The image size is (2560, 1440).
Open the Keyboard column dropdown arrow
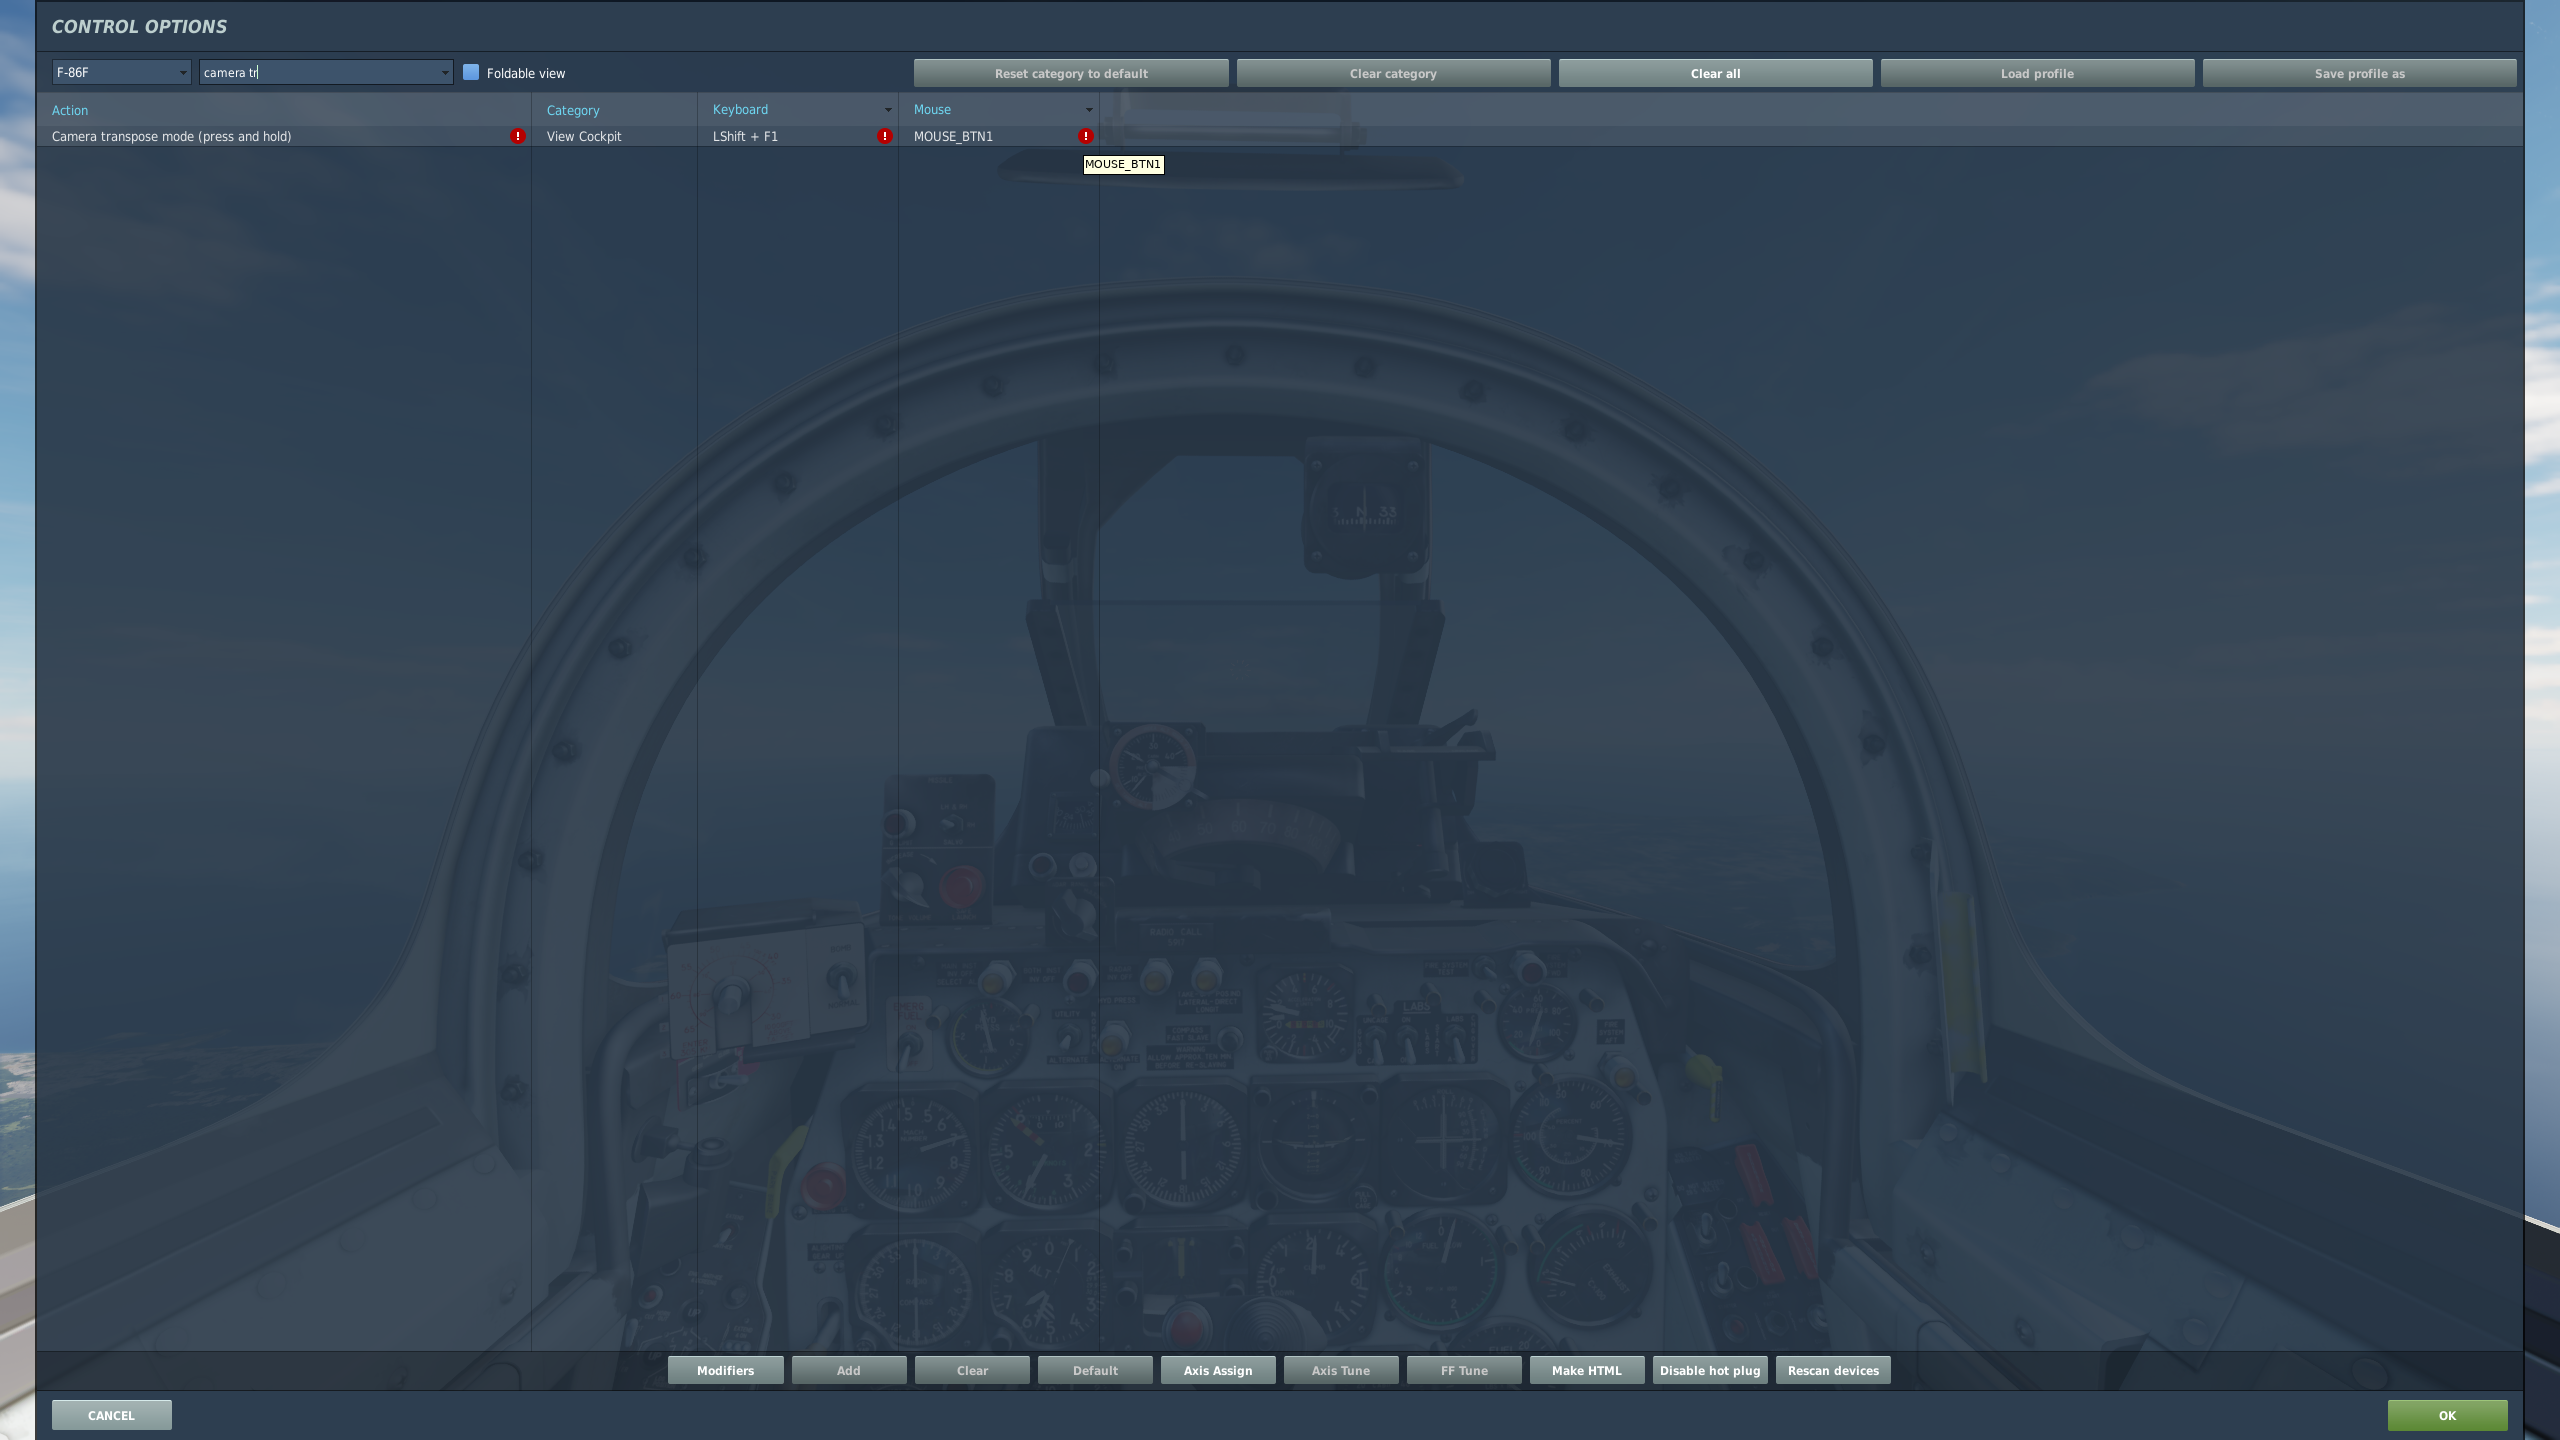click(x=887, y=110)
